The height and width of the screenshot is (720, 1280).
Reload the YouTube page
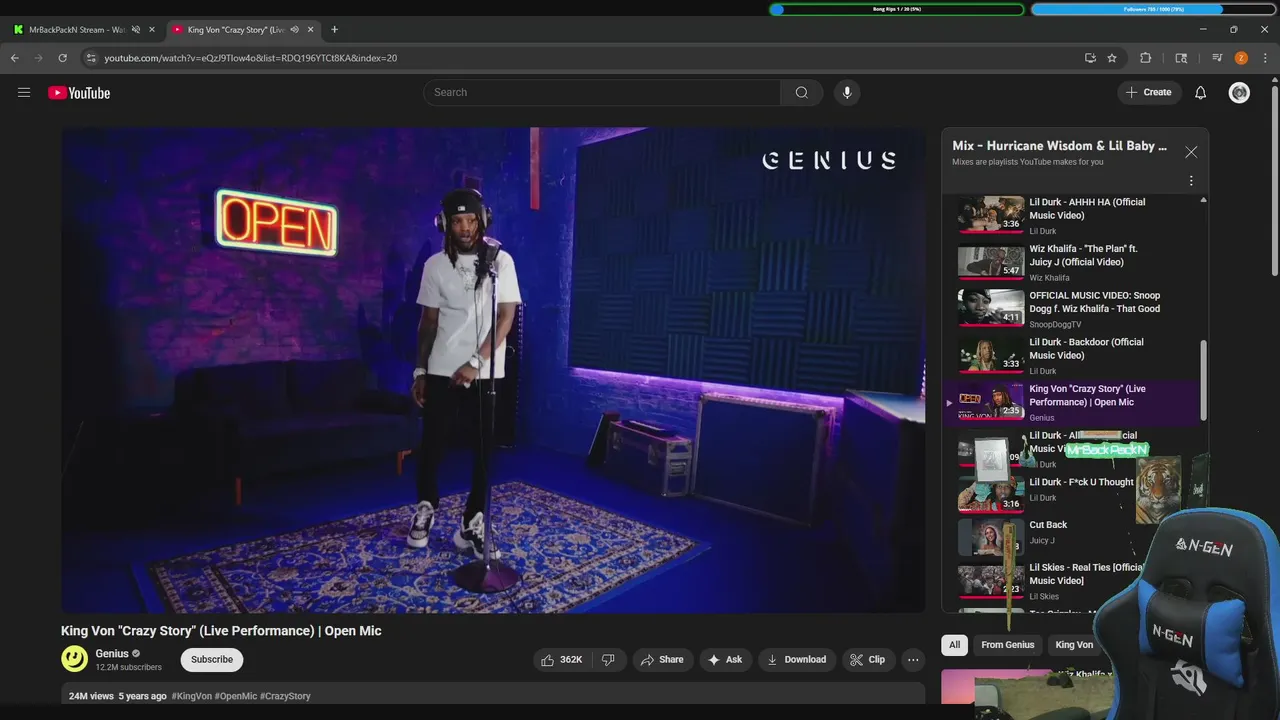pos(62,58)
